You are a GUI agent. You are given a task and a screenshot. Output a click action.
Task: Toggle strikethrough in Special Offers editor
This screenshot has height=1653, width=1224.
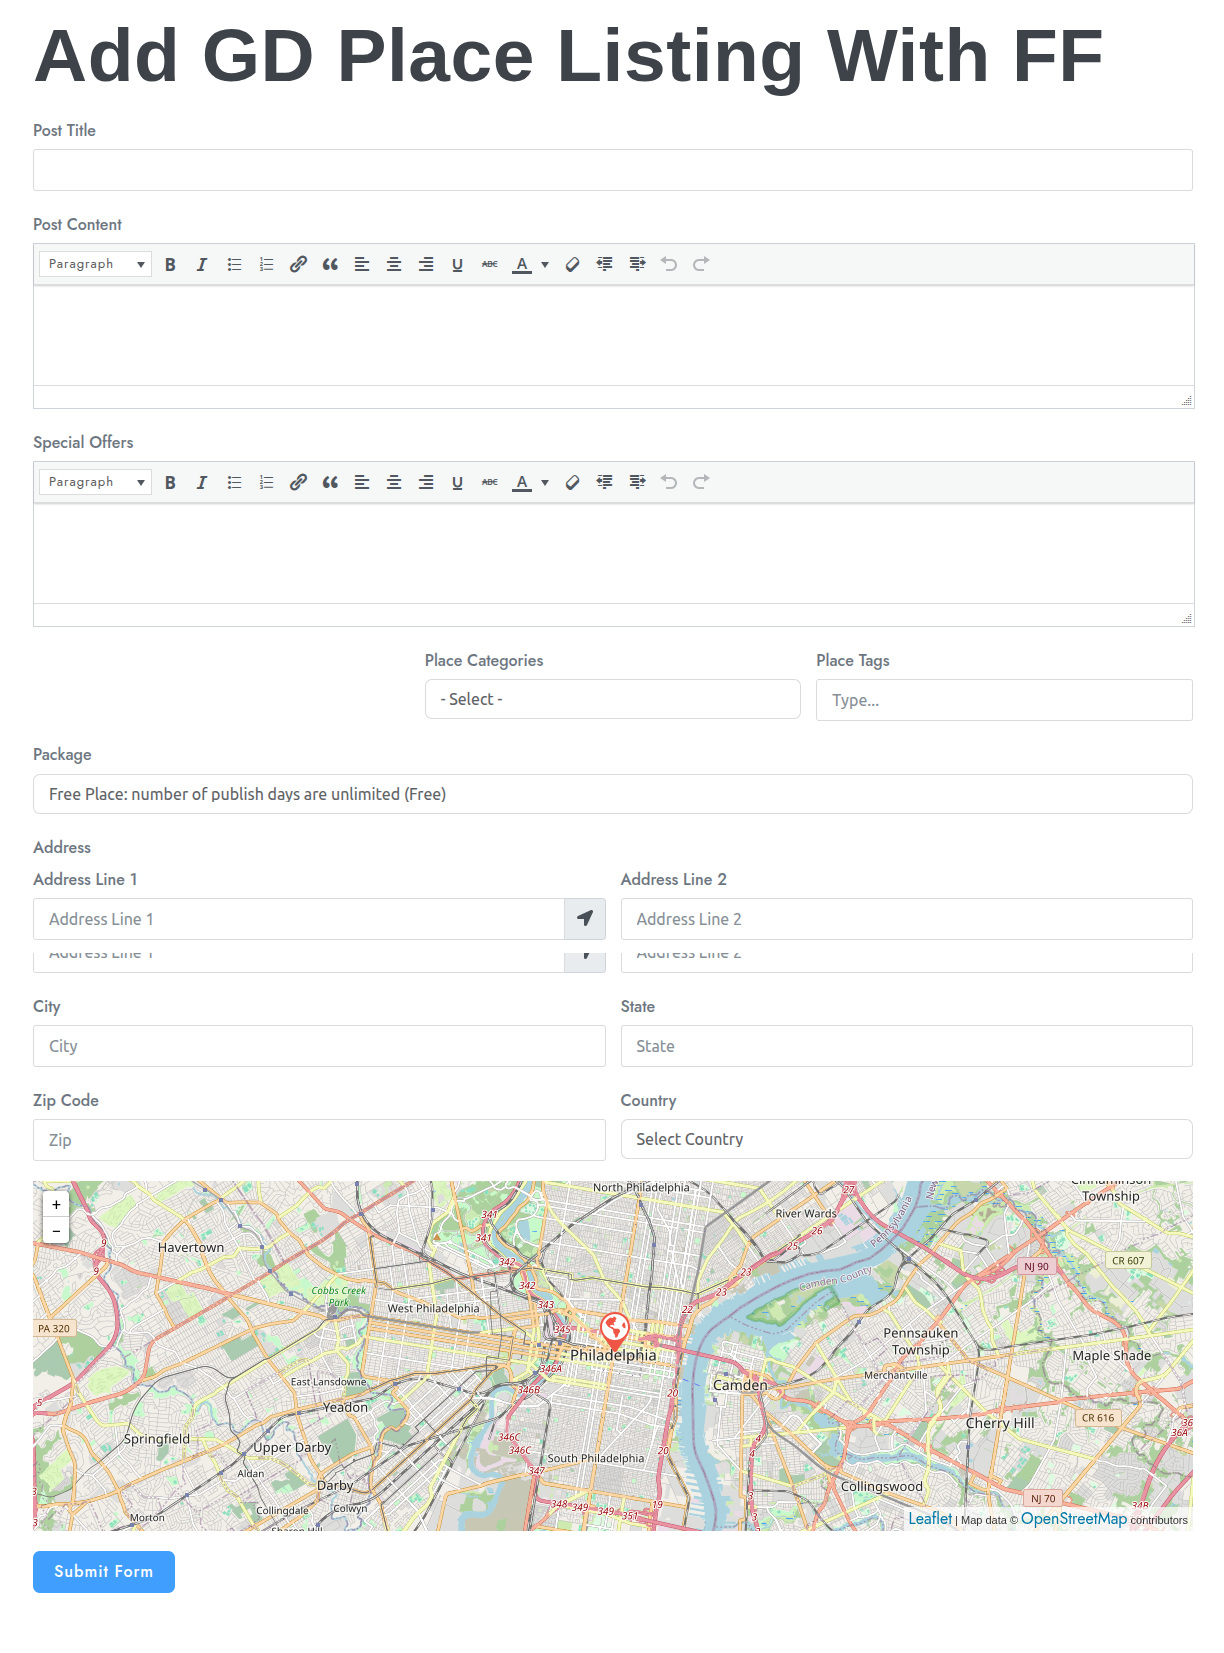(489, 483)
